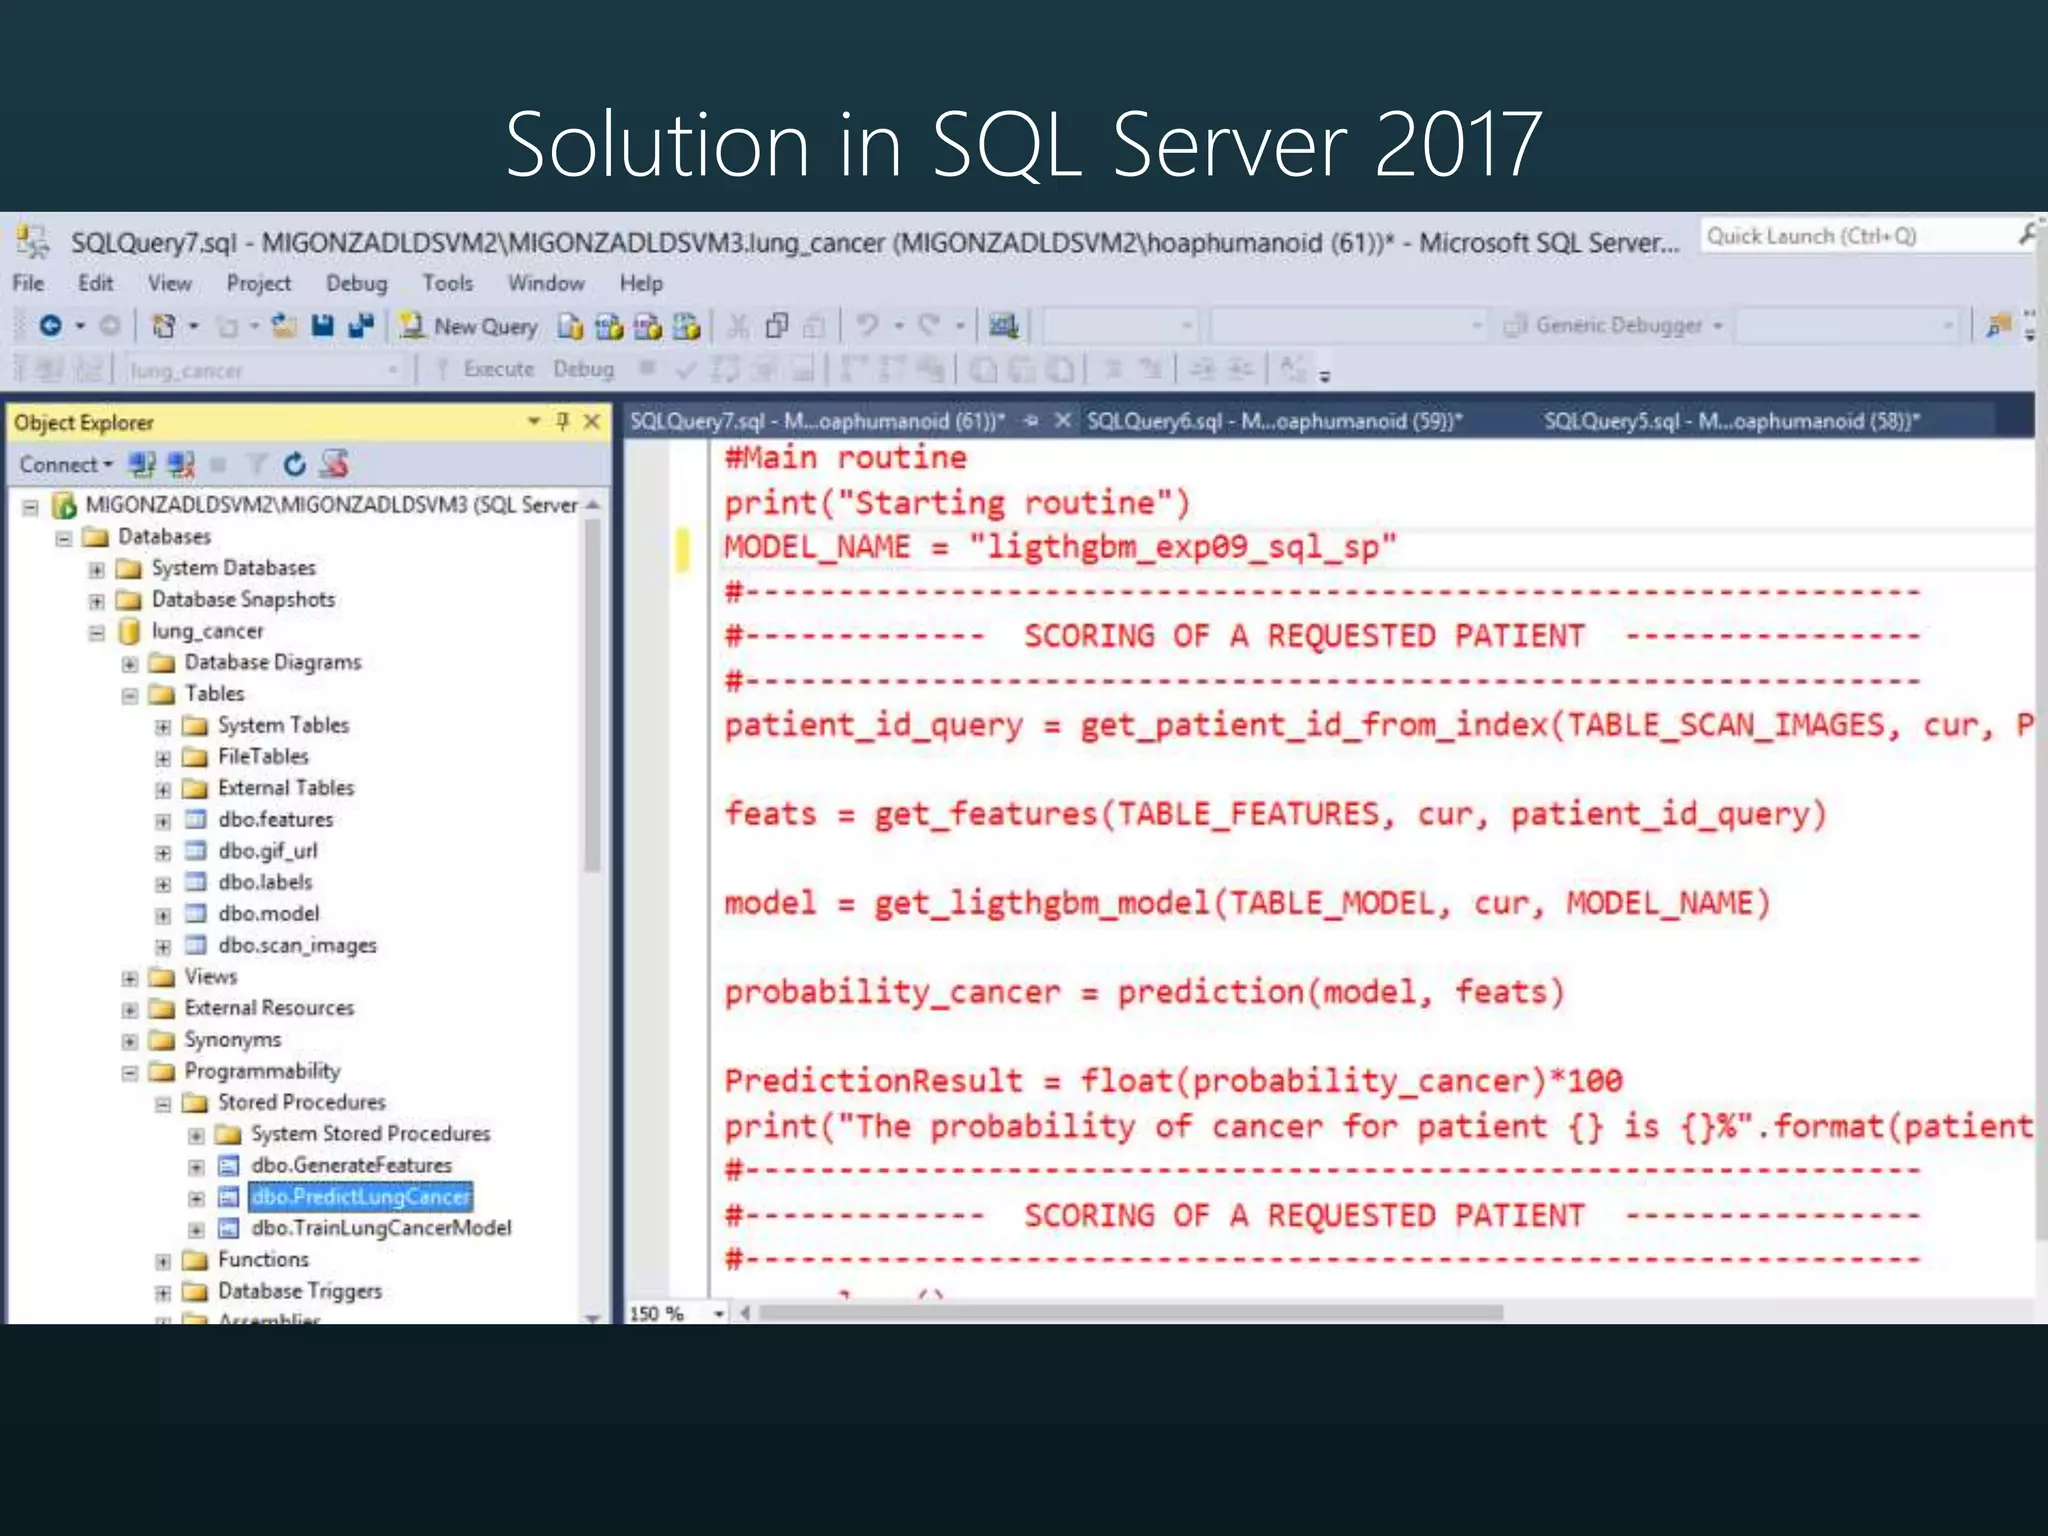Click the Analysis Services MDX Query icon
2048x1536 pixels.
coord(609,326)
